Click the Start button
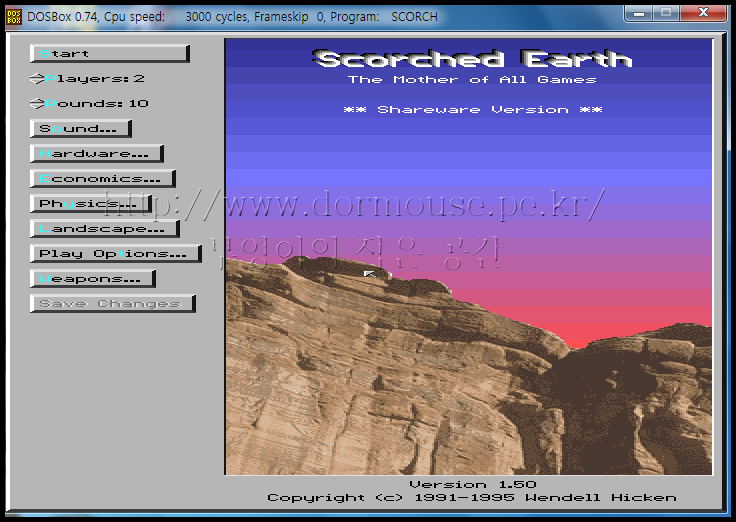The height and width of the screenshot is (522, 736). tap(110, 54)
